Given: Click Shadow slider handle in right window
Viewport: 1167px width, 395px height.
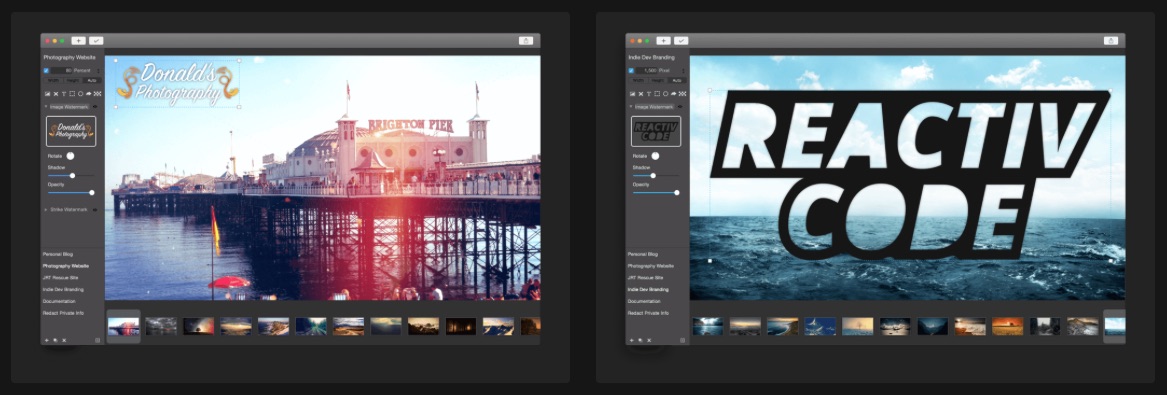Looking at the screenshot, I should click(x=653, y=176).
